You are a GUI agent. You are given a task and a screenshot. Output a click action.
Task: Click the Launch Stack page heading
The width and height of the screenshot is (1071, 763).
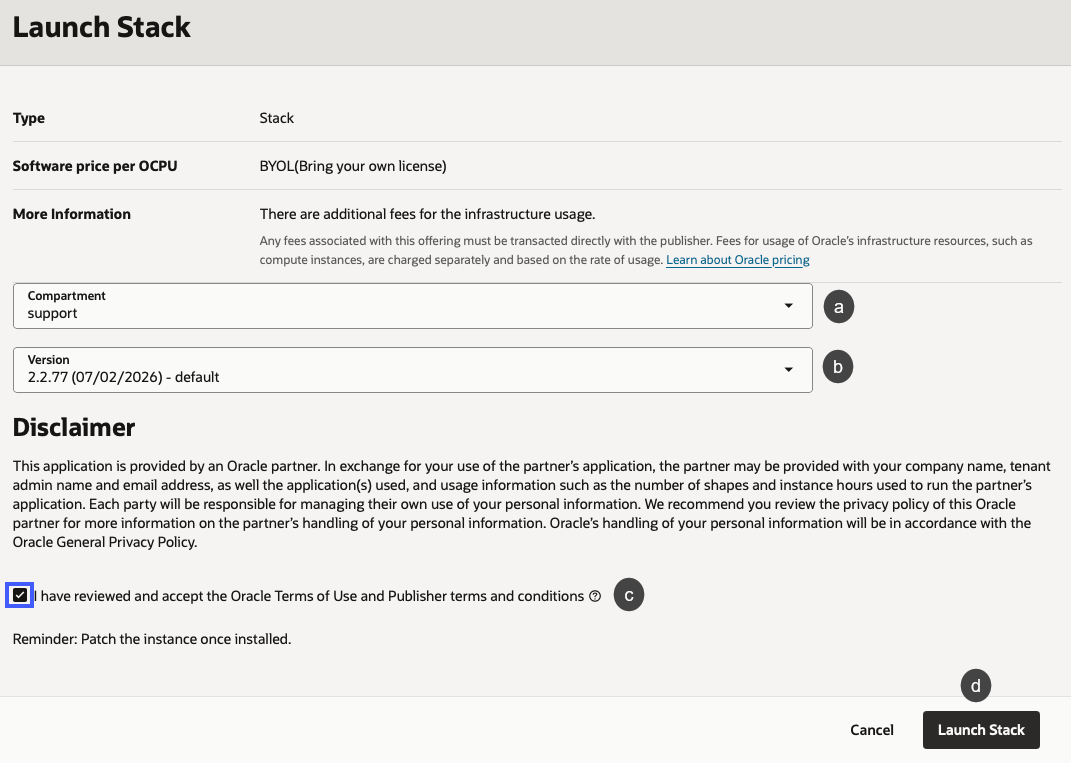101,27
